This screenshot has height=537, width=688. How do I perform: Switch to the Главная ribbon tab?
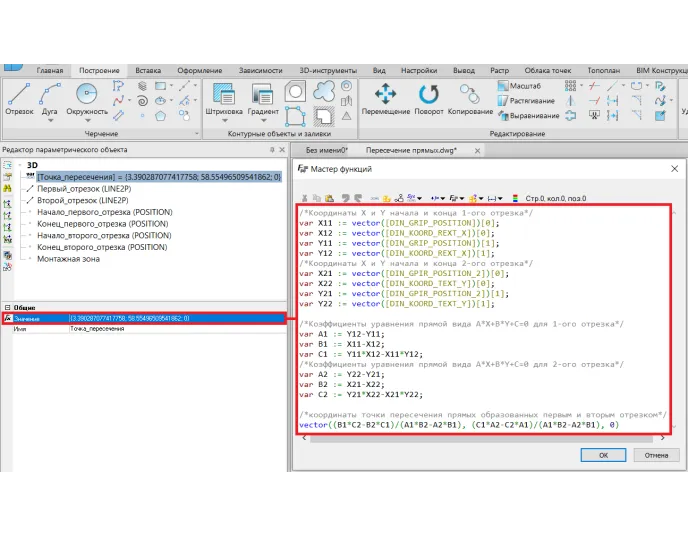(50, 70)
